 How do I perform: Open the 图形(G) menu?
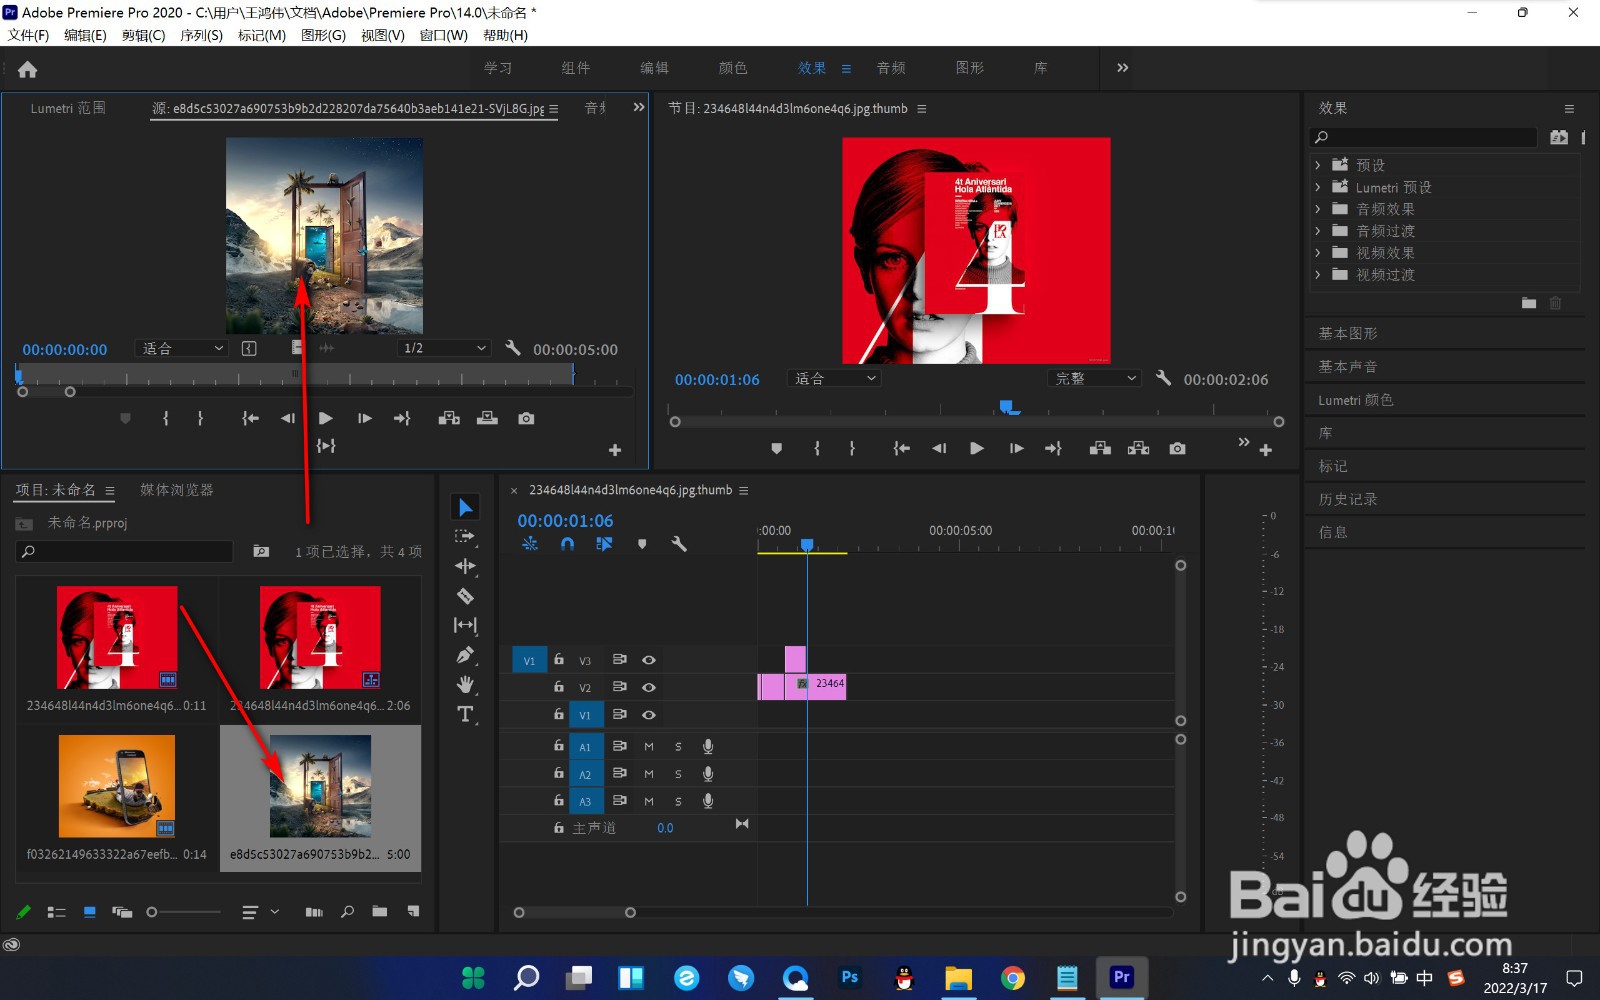tap(323, 35)
